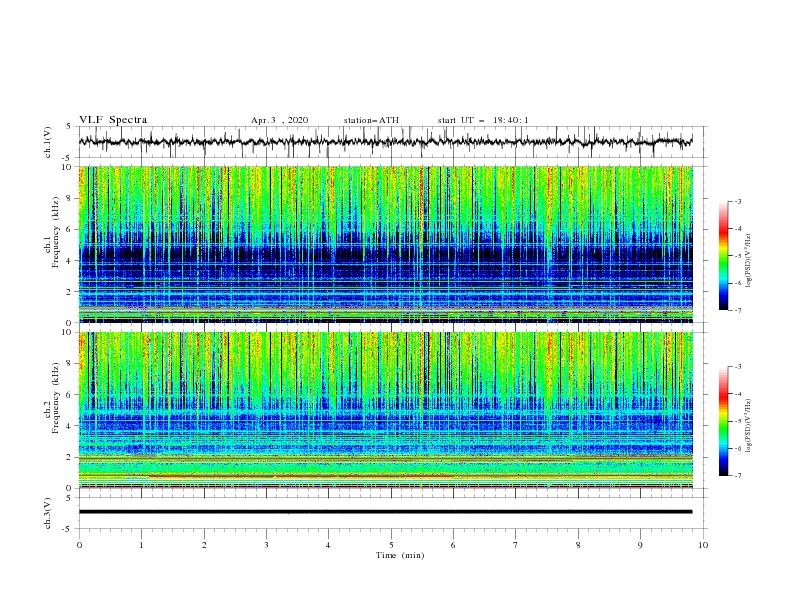Select the ch.2 colorbar "log(PSD)(V²/Hz)" label
Viewport: 792px width, 612px height.
click(x=748, y=426)
